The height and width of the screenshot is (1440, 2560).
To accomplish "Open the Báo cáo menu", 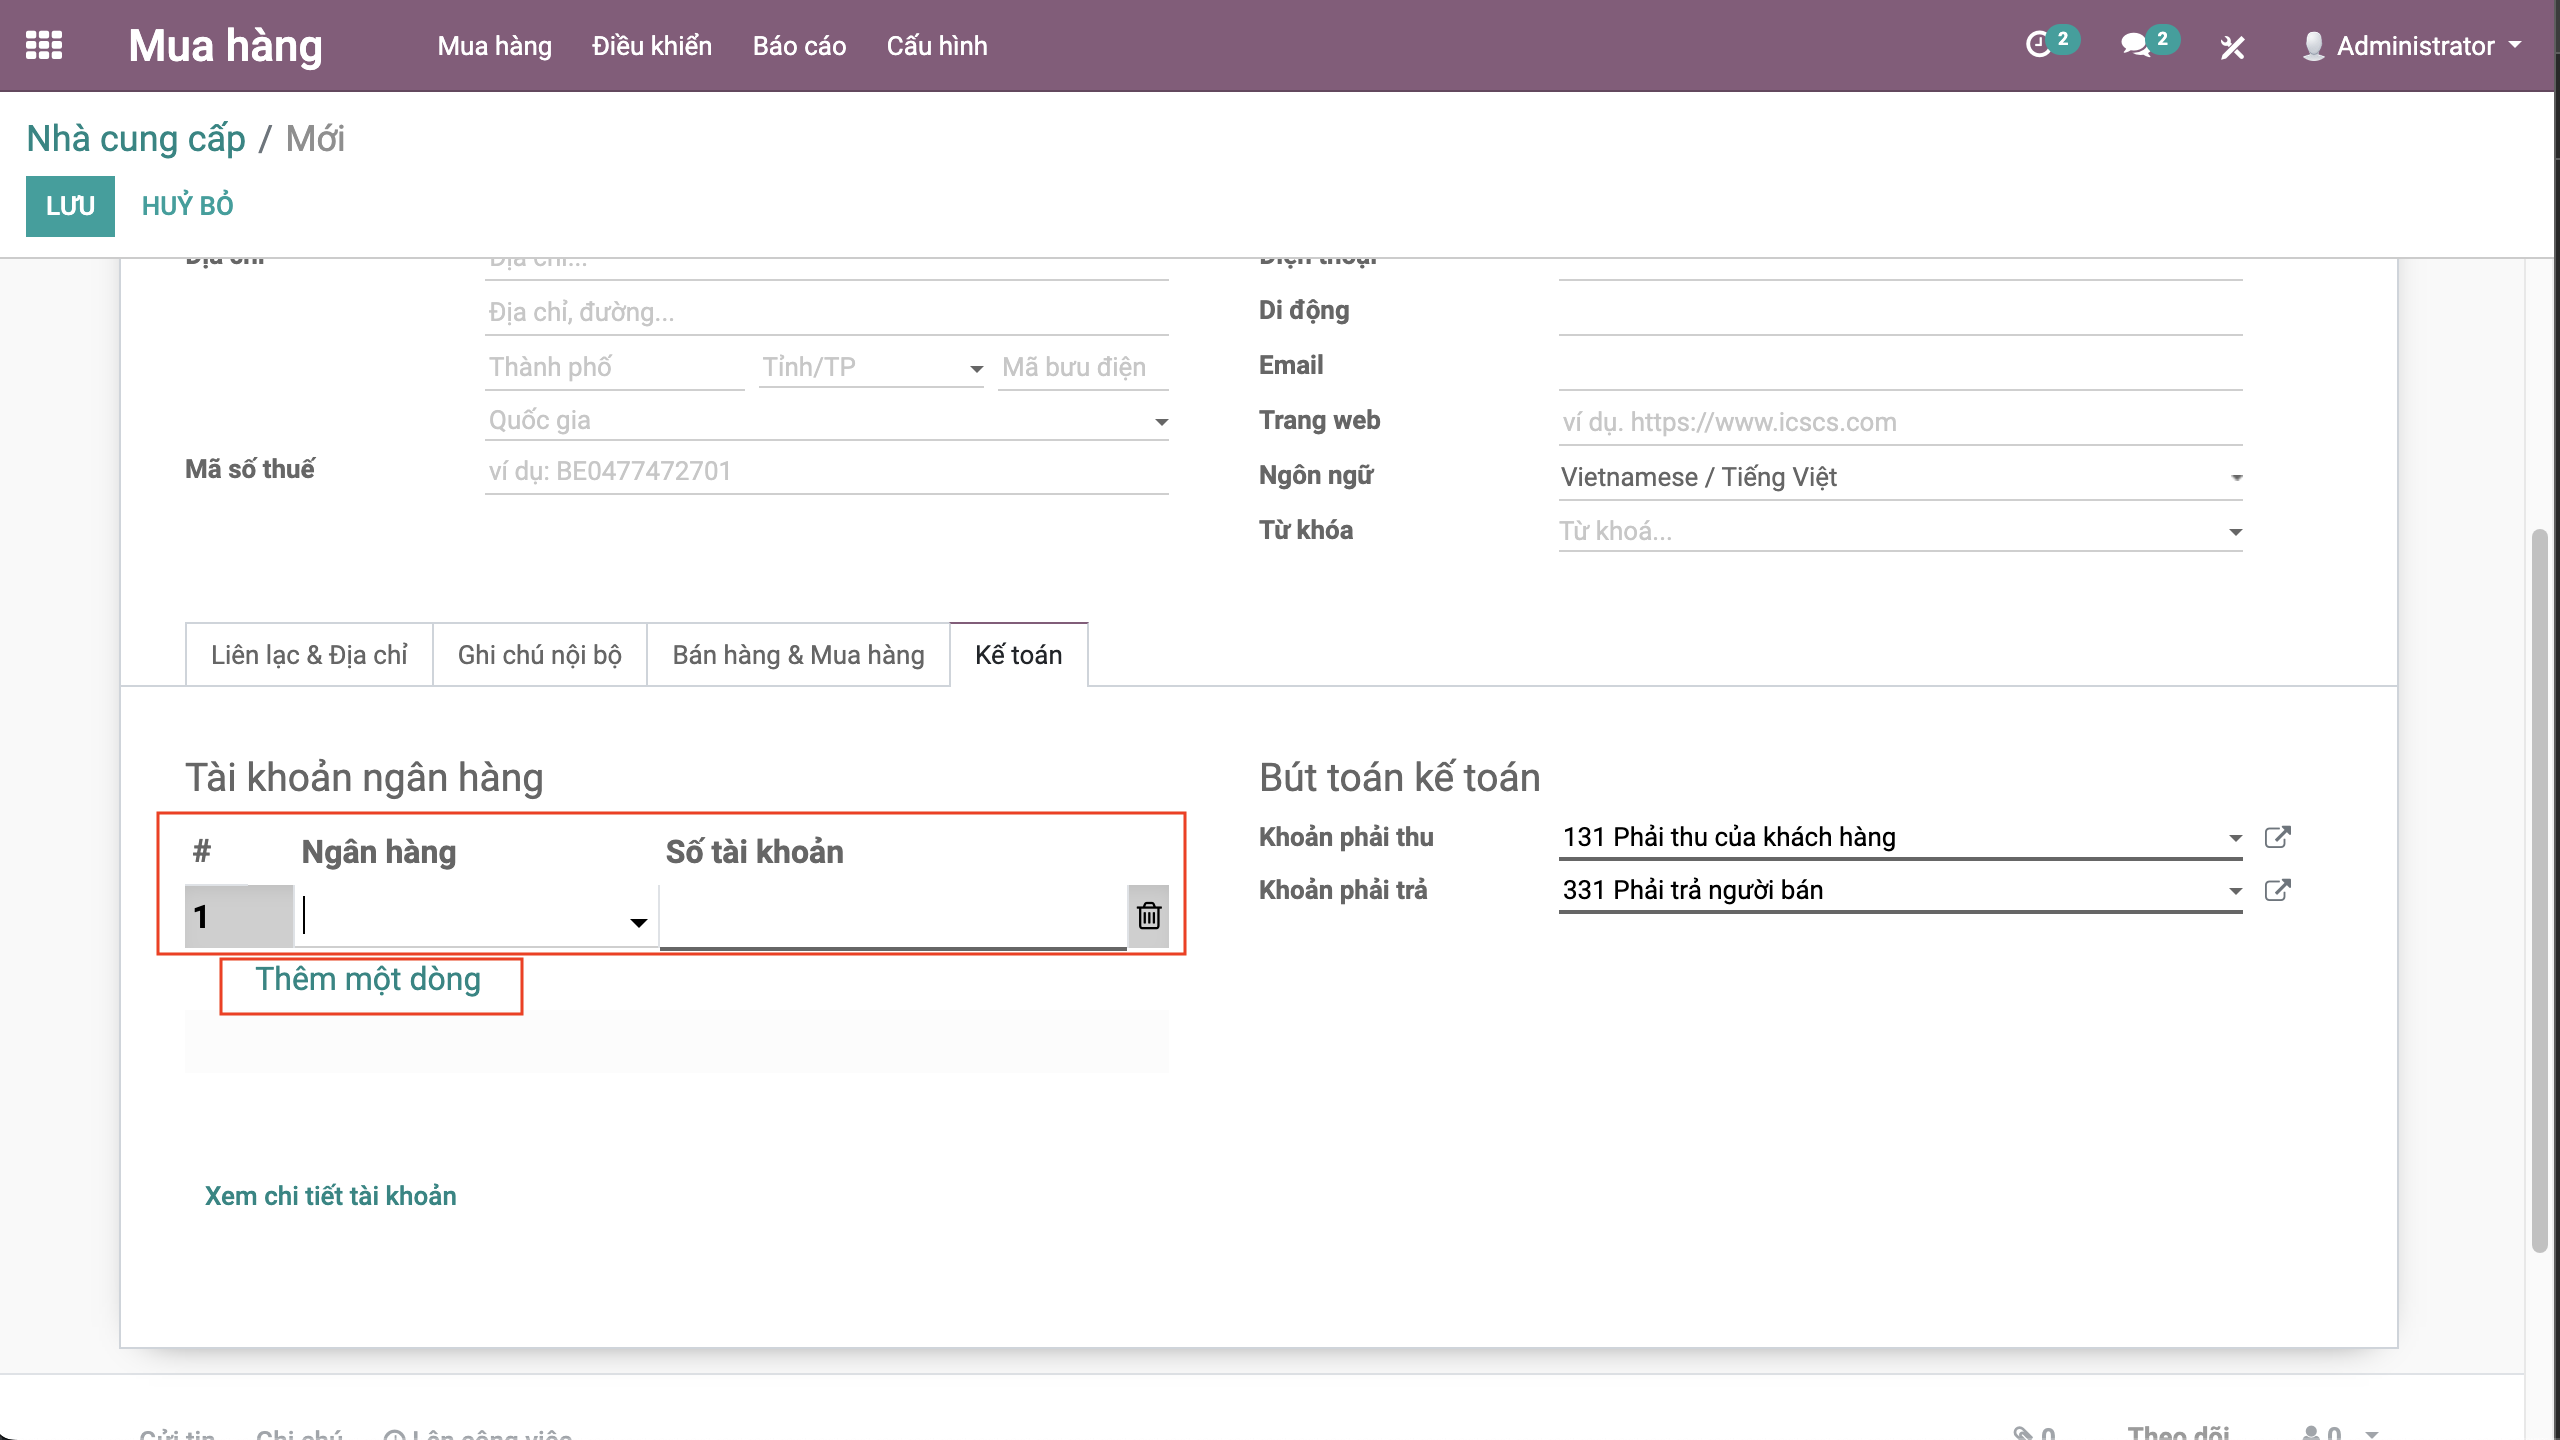I will [799, 46].
